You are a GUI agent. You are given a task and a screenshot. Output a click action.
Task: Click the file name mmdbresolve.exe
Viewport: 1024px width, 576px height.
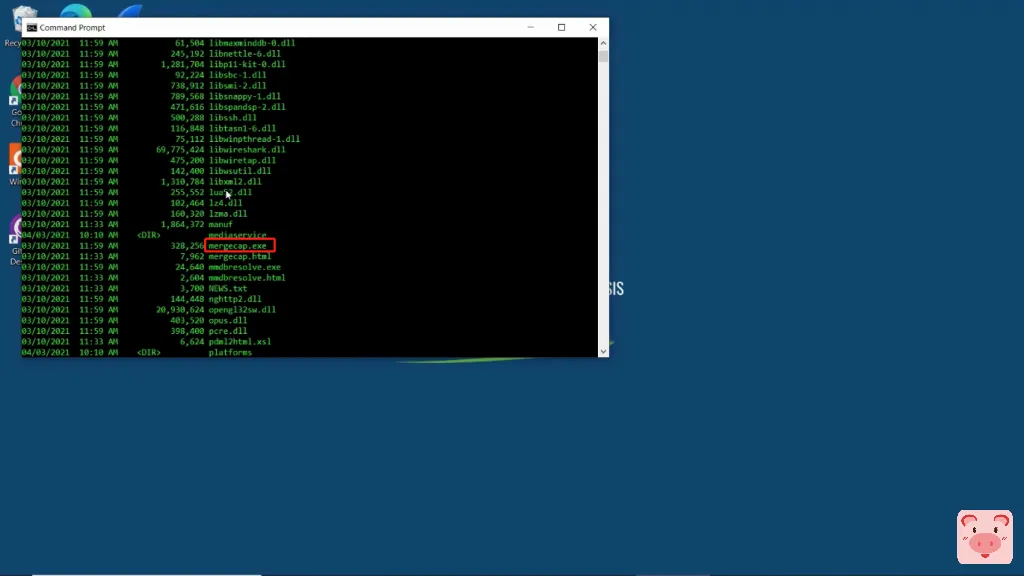pos(244,267)
